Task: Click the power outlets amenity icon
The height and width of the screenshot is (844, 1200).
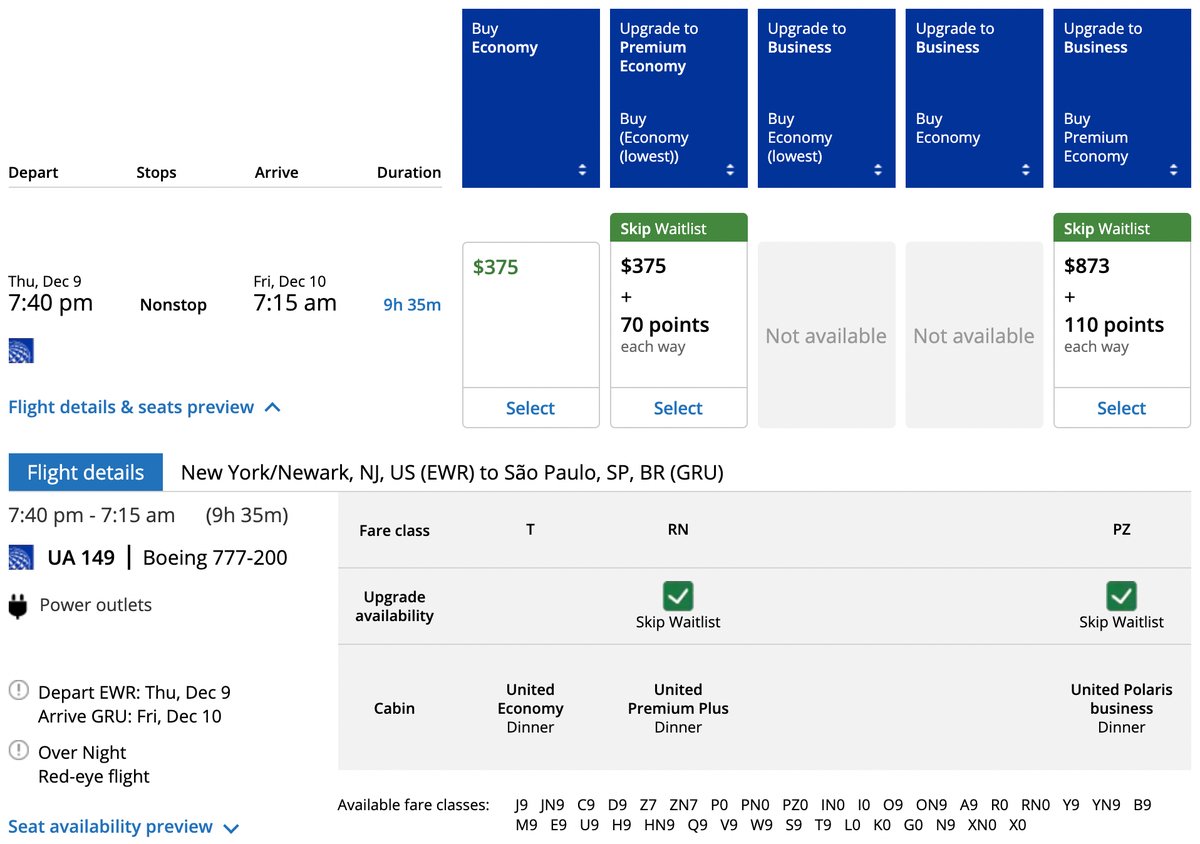Action: (20, 604)
